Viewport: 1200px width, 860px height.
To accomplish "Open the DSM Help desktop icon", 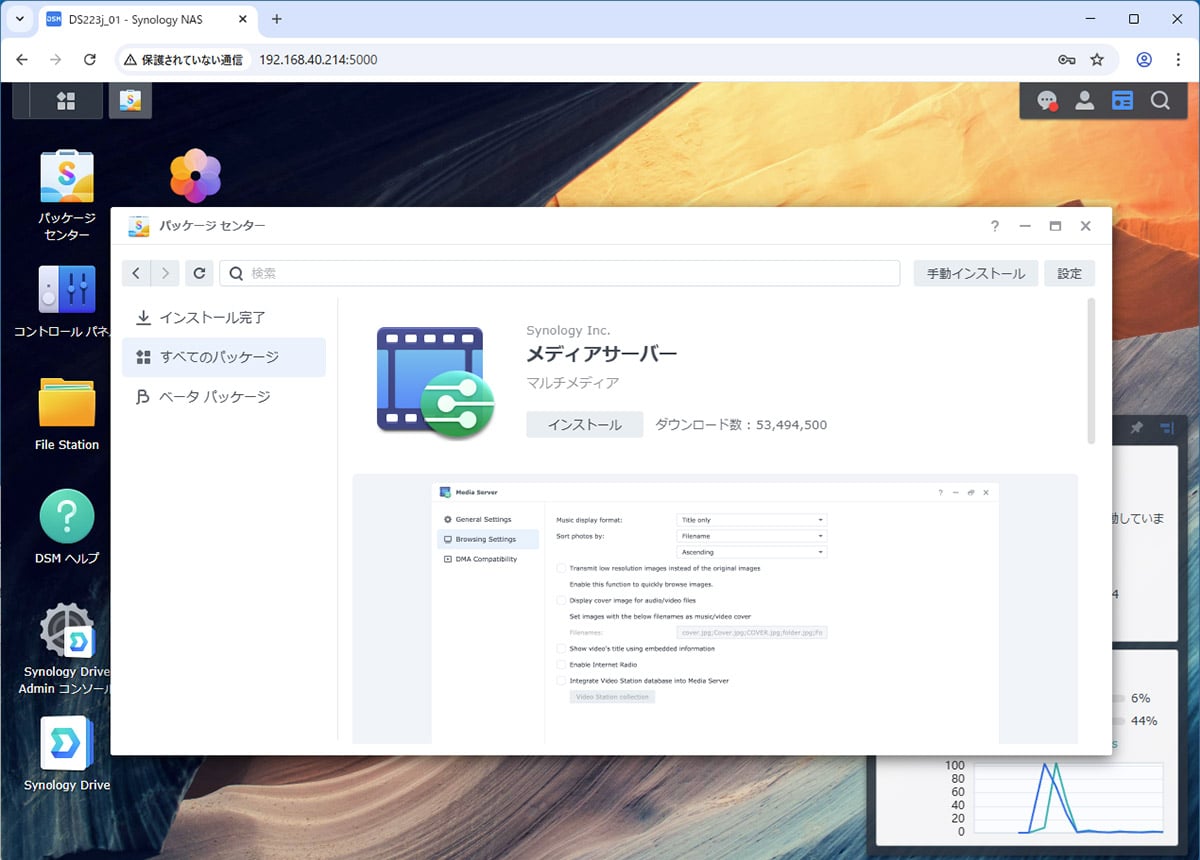I will (x=67, y=517).
